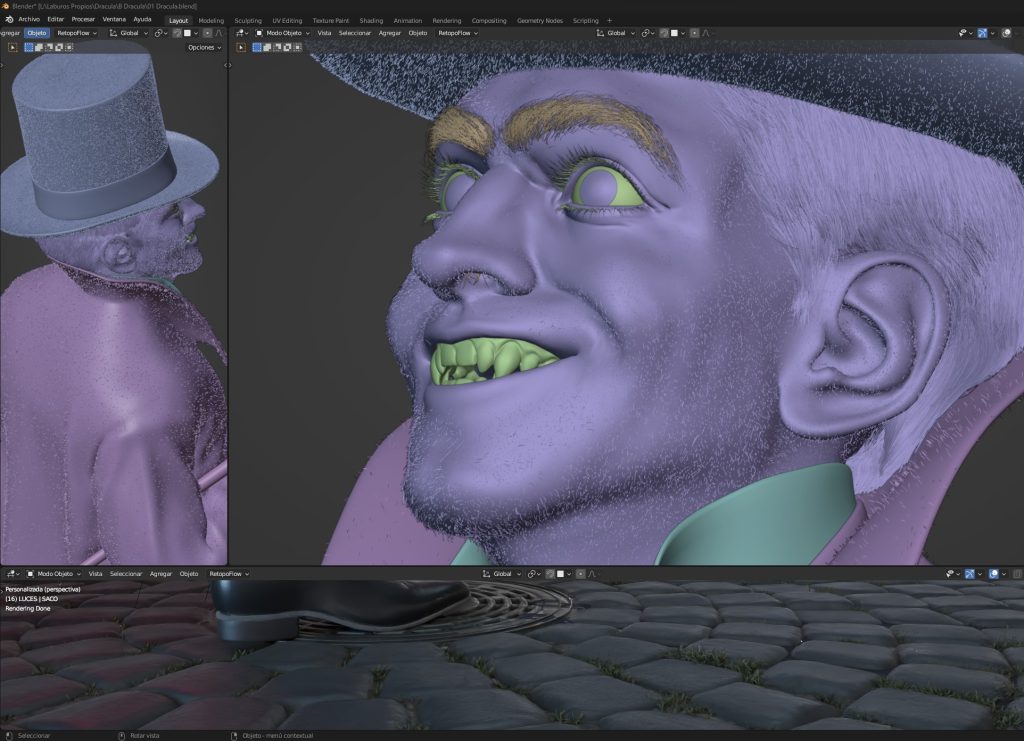Screen dimensions: 1024x741
Task: Open Global orientation dropdown in main viewport
Action: click(615, 33)
